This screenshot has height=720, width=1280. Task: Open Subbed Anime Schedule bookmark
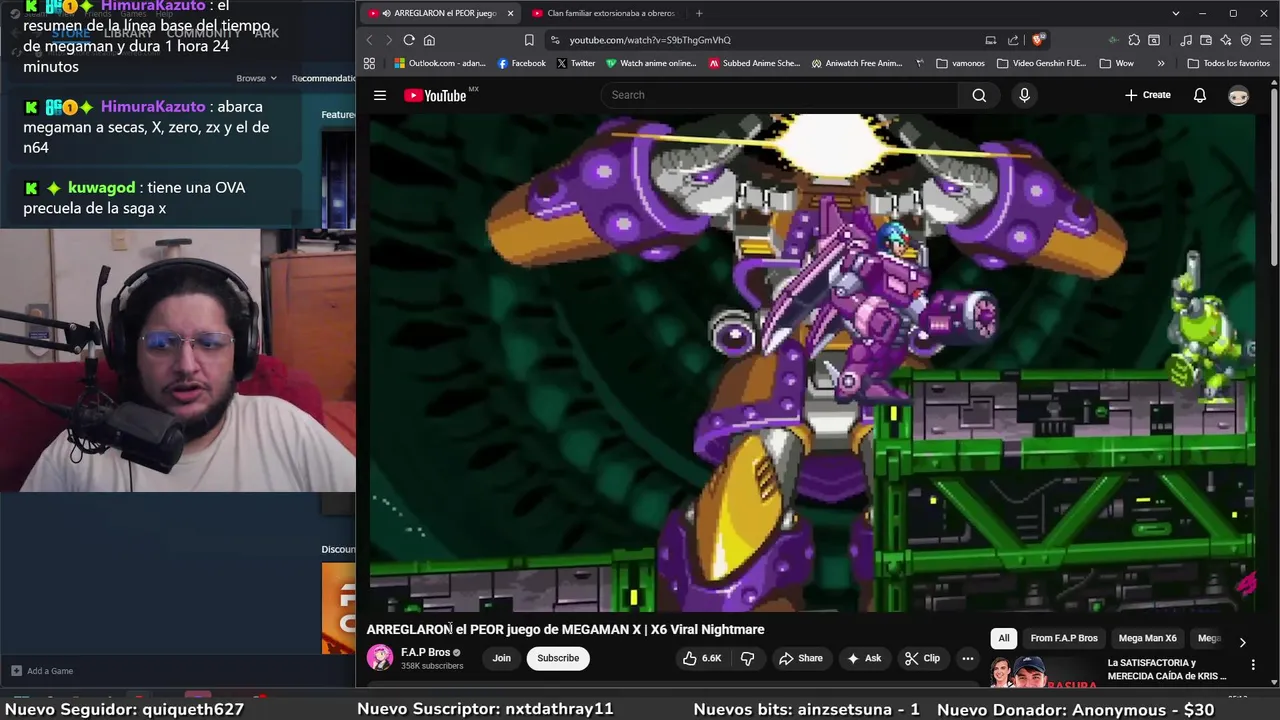(x=755, y=63)
